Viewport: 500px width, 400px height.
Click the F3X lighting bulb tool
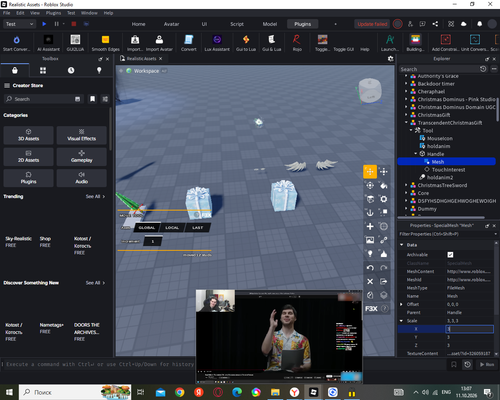(x=370, y=254)
